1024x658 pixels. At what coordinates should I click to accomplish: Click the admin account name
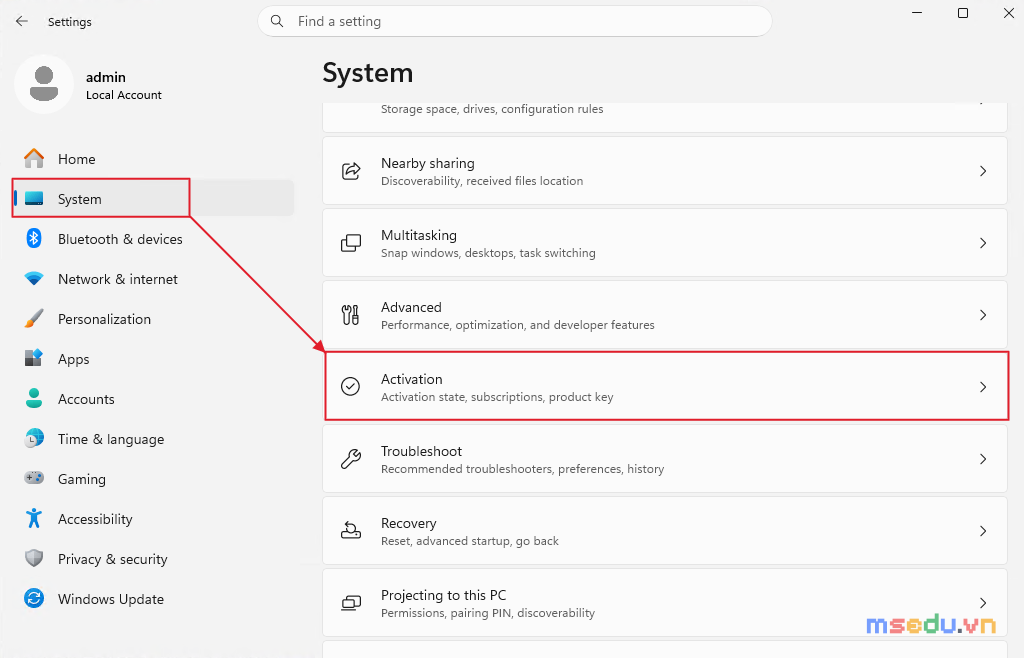106,77
